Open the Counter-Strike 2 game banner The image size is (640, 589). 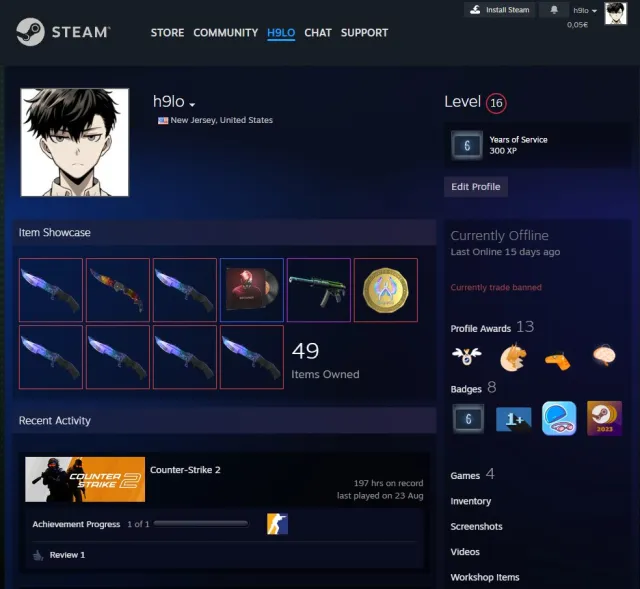(85, 479)
